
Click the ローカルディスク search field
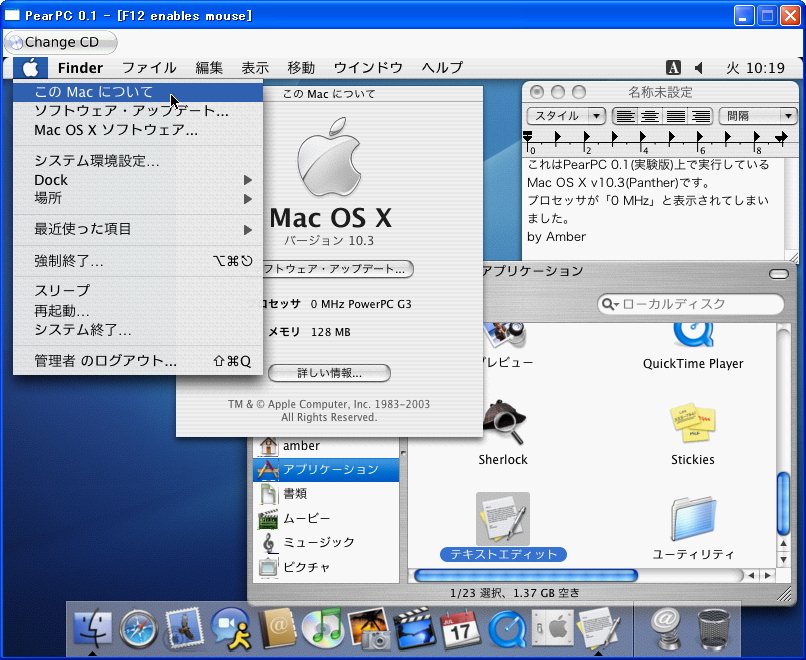tap(691, 304)
